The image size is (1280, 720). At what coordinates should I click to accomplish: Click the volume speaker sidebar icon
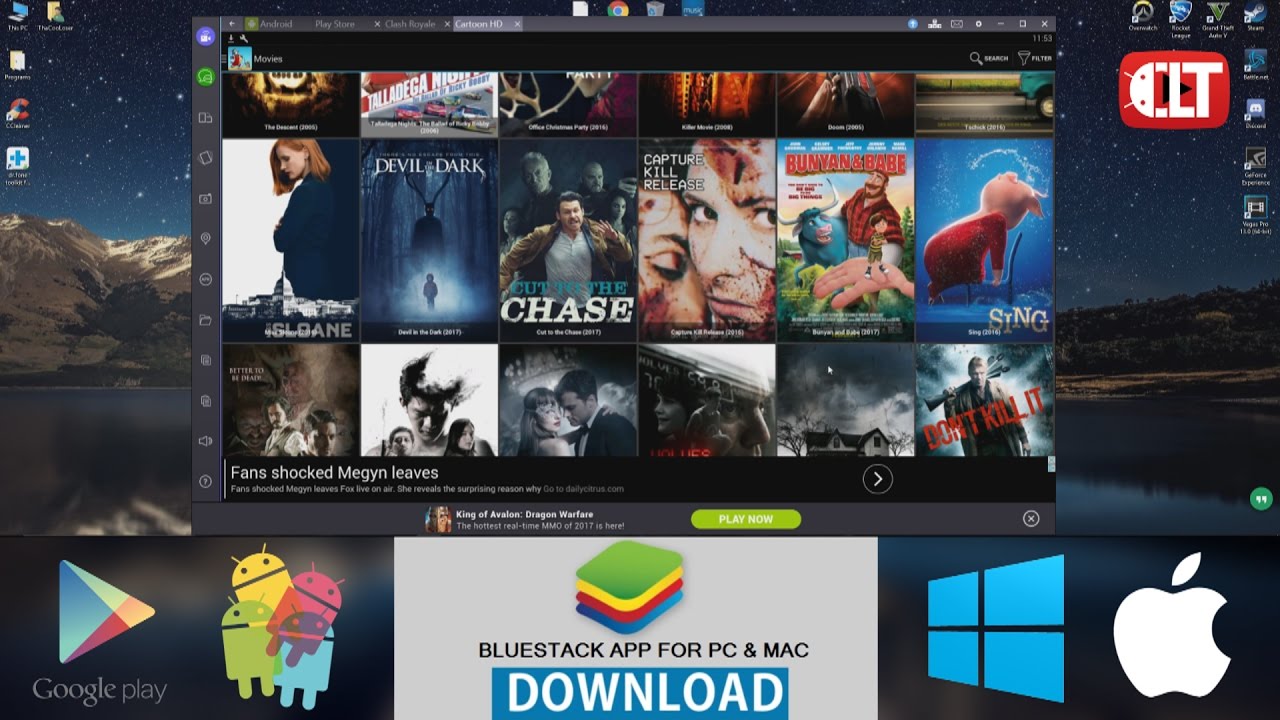(x=206, y=441)
